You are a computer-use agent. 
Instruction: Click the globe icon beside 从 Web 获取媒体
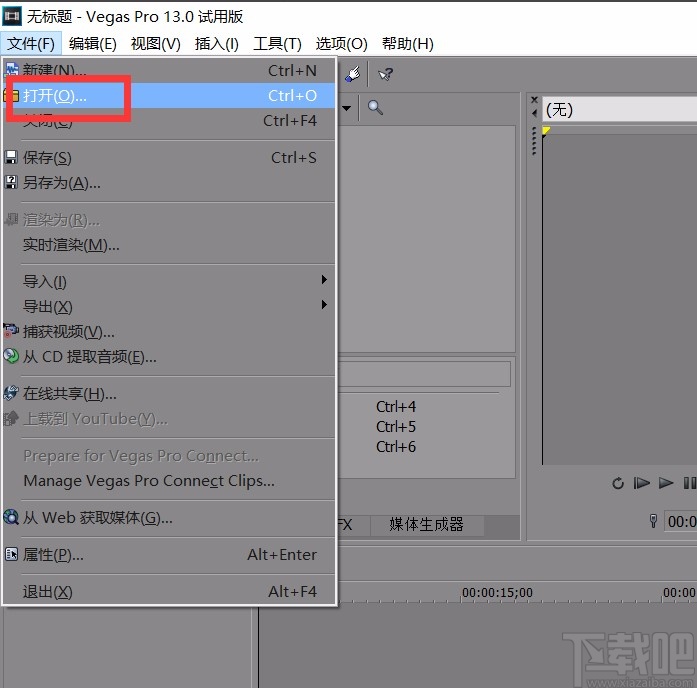[x=11, y=517]
